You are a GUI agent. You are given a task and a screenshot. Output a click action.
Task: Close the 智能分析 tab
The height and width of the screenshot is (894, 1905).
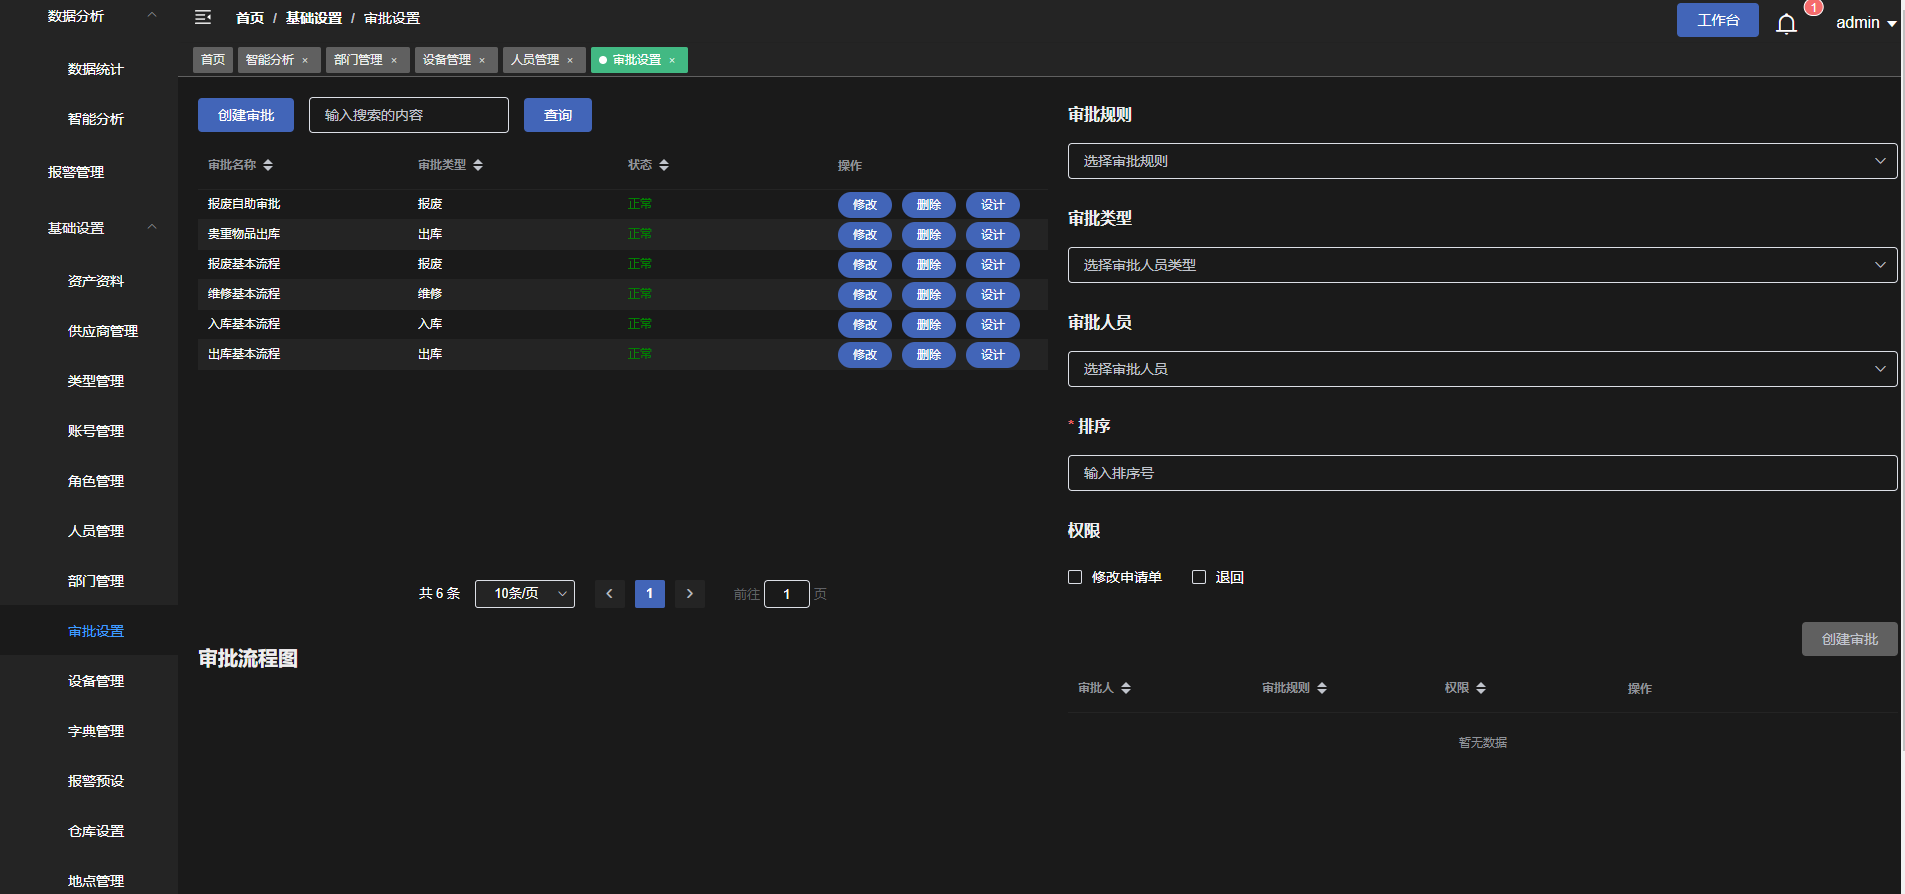(305, 60)
